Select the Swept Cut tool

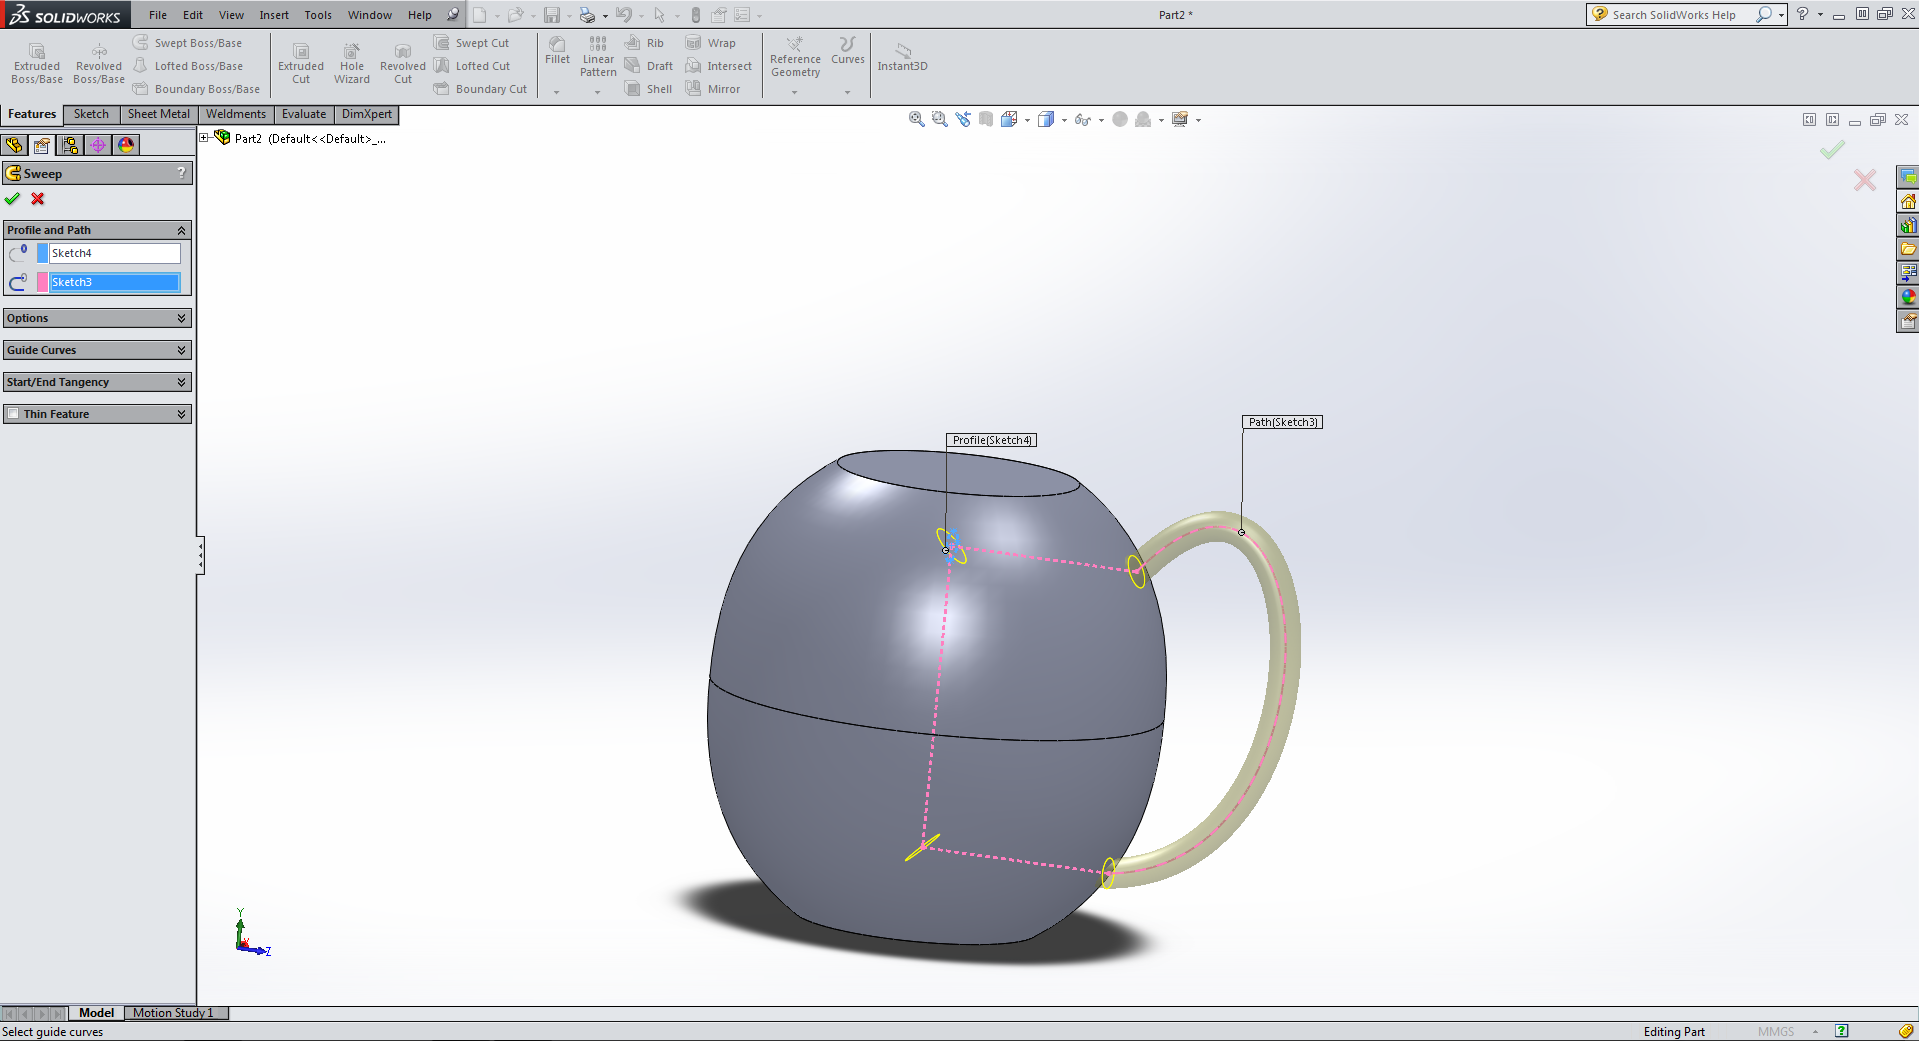(472, 43)
